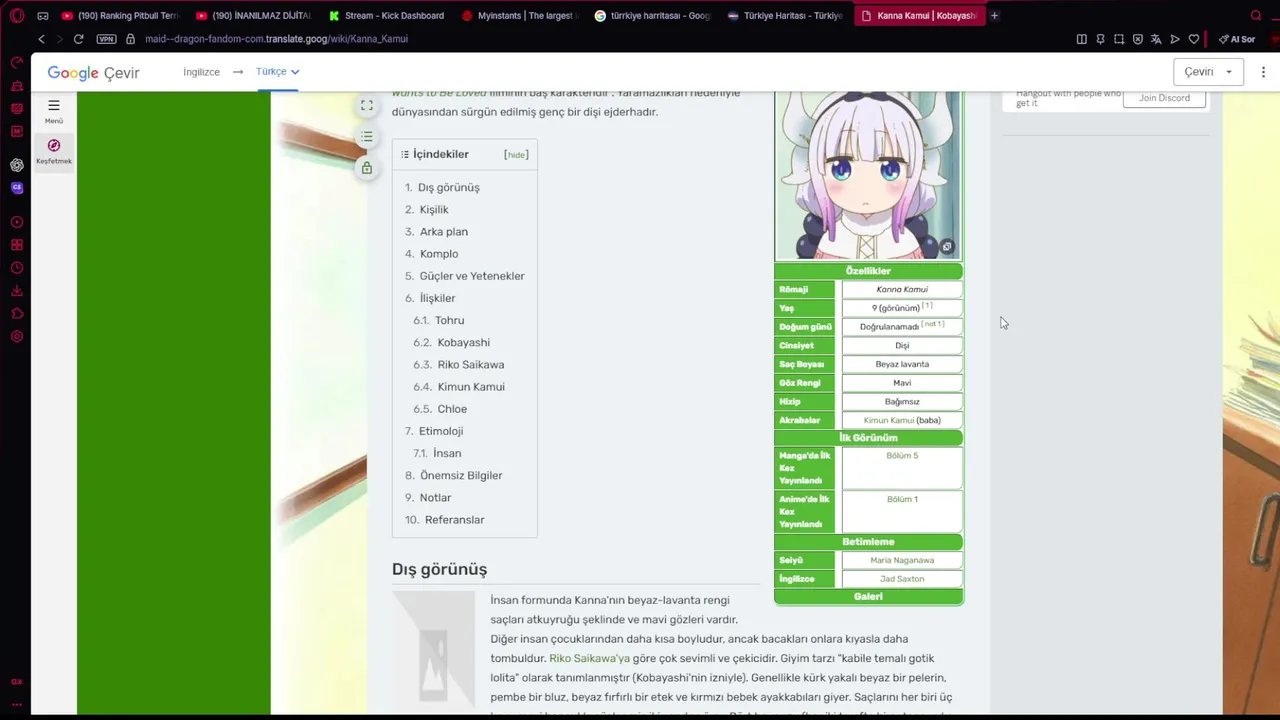Expand page to fullscreen view icon
The width and height of the screenshot is (1280, 720).
point(367,106)
